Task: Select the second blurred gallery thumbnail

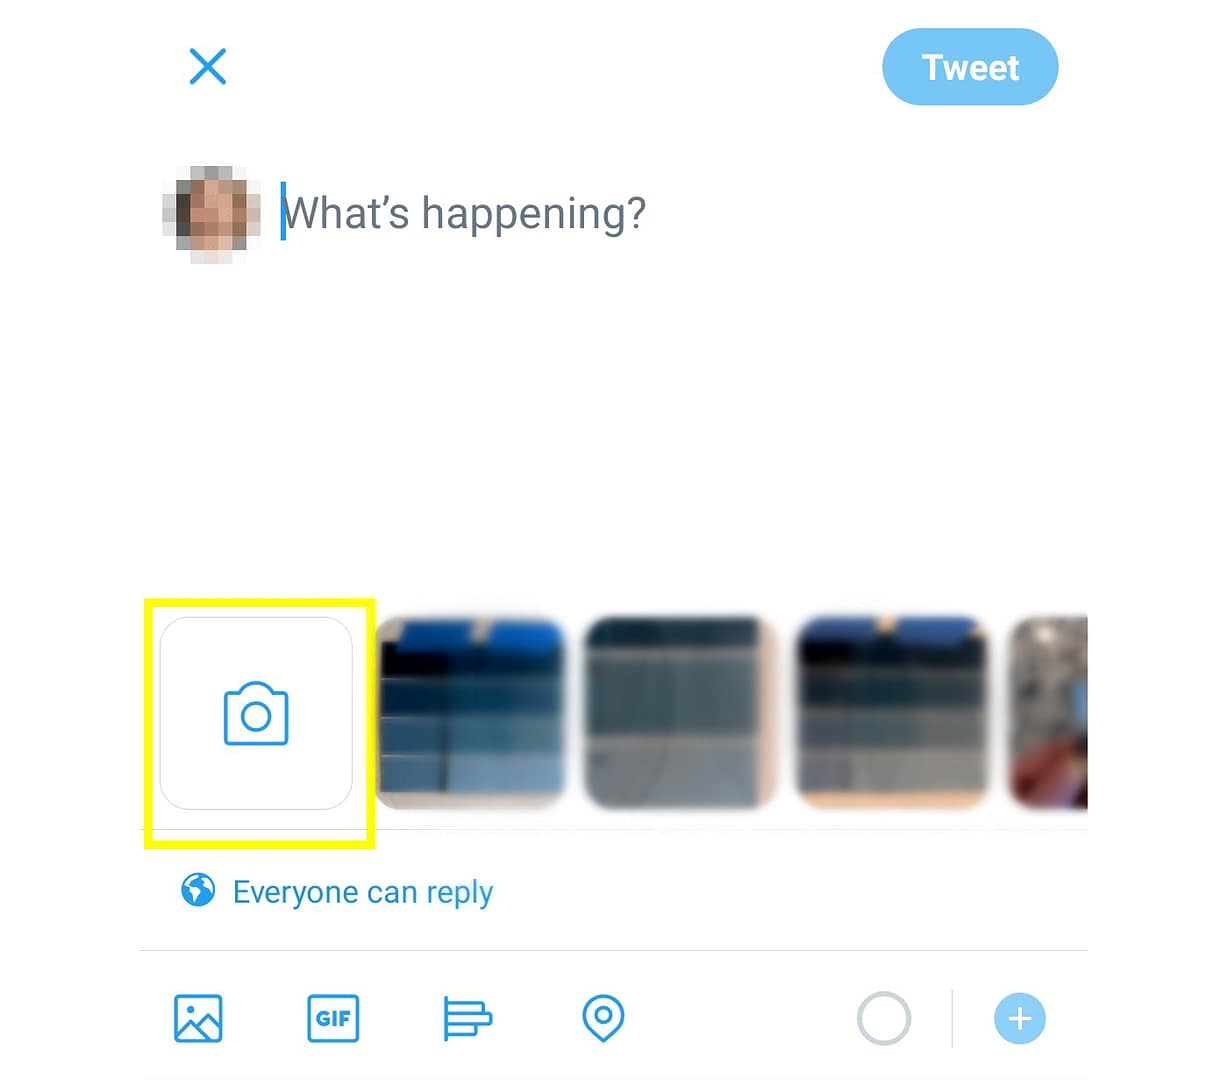Action: [x=681, y=713]
